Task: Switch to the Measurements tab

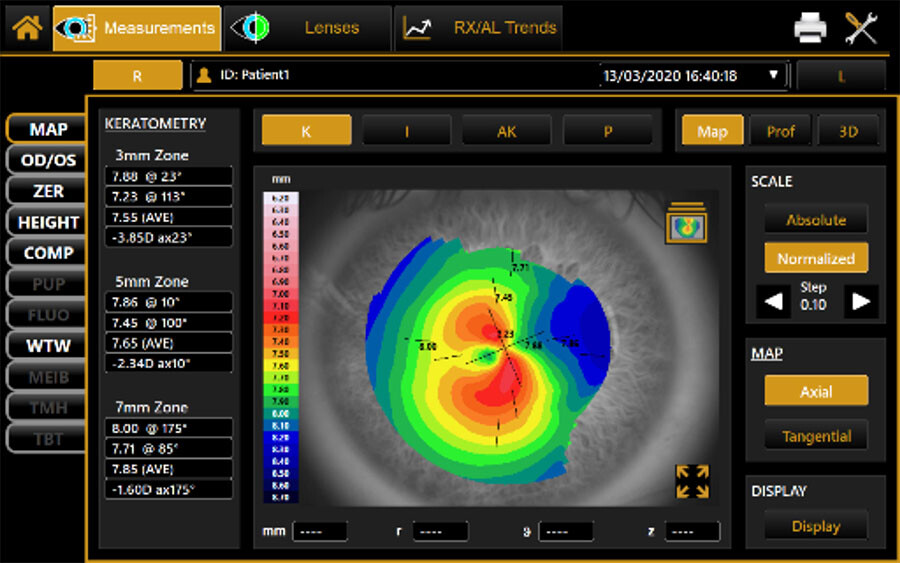Action: tap(137, 28)
